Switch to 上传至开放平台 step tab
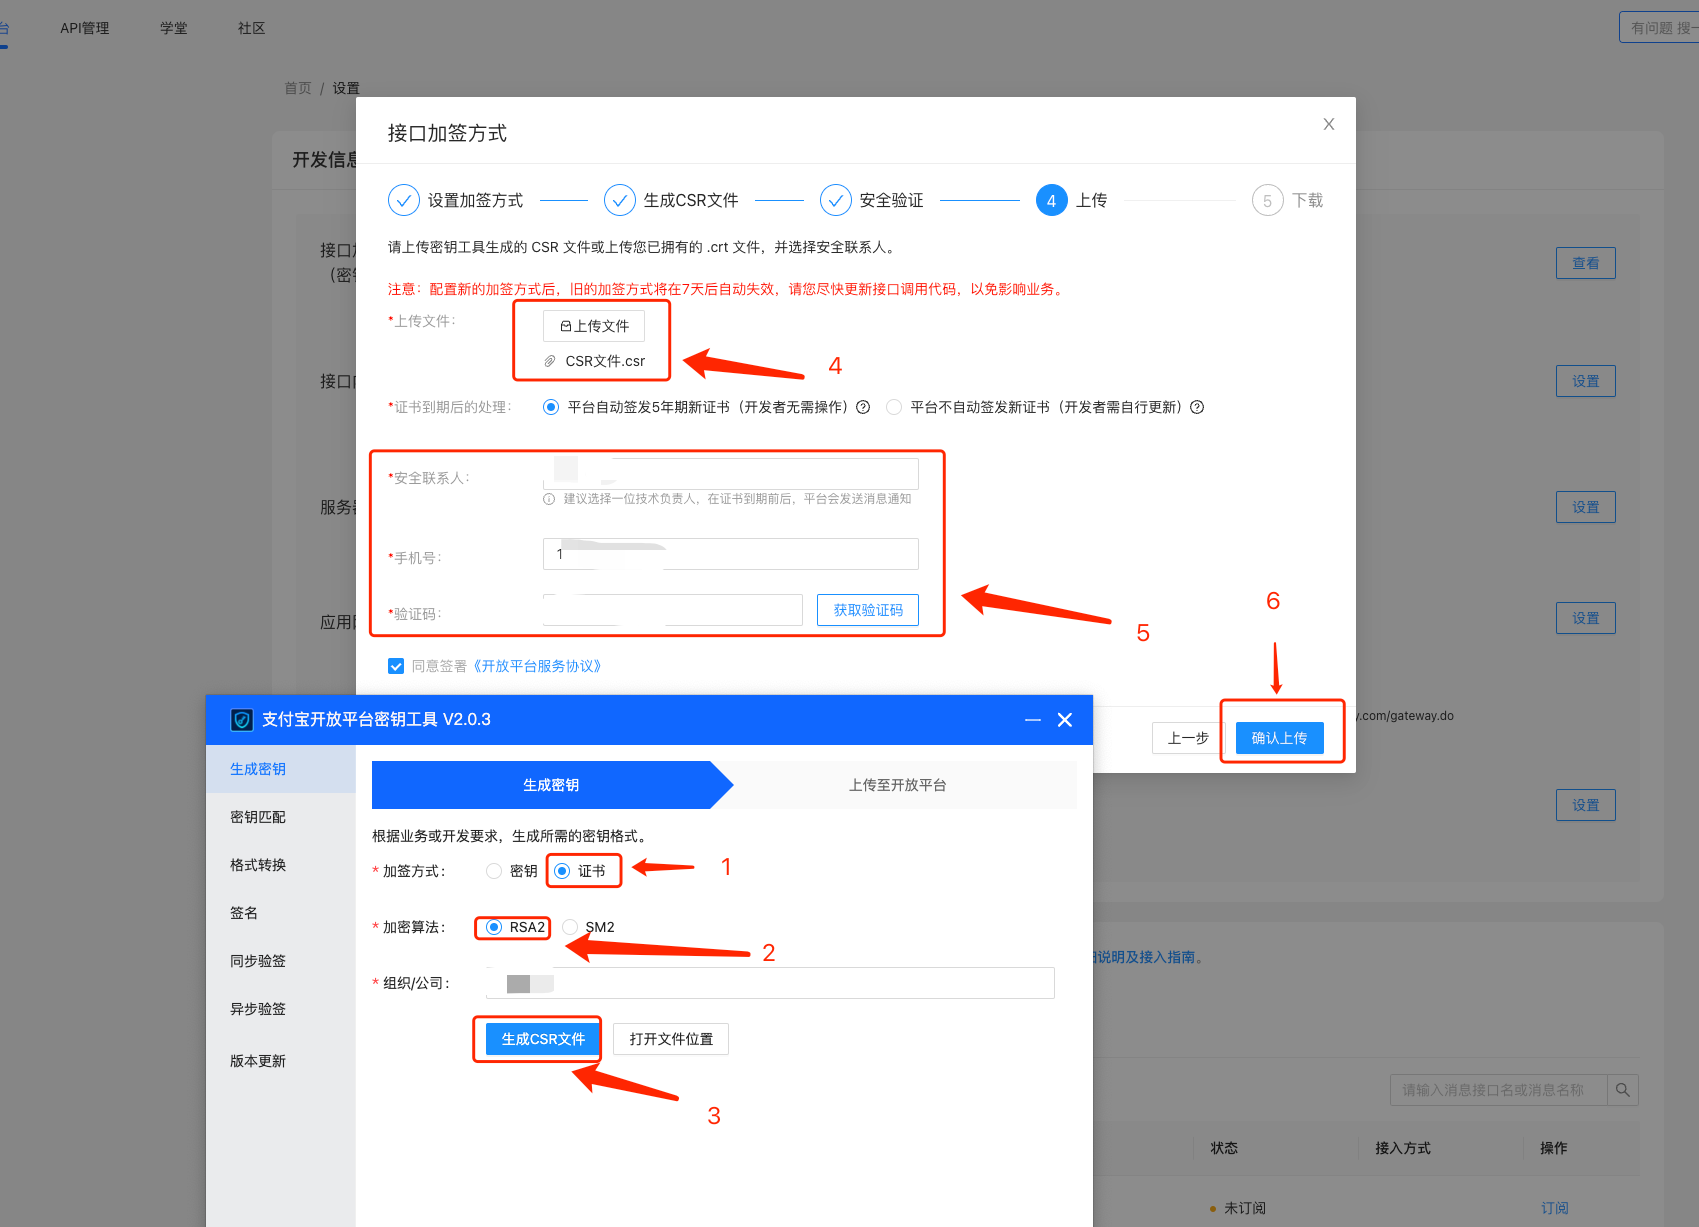This screenshot has height=1227, width=1699. click(x=898, y=785)
